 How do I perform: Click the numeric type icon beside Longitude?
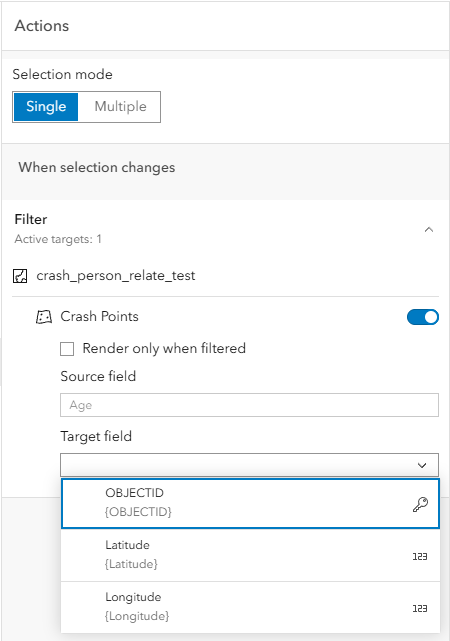pyautogui.click(x=420, y=608)
